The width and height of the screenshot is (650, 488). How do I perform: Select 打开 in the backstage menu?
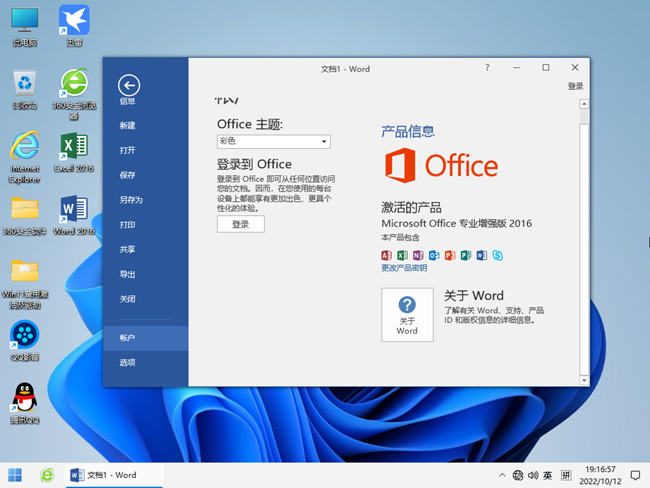(x=127, y=150)
